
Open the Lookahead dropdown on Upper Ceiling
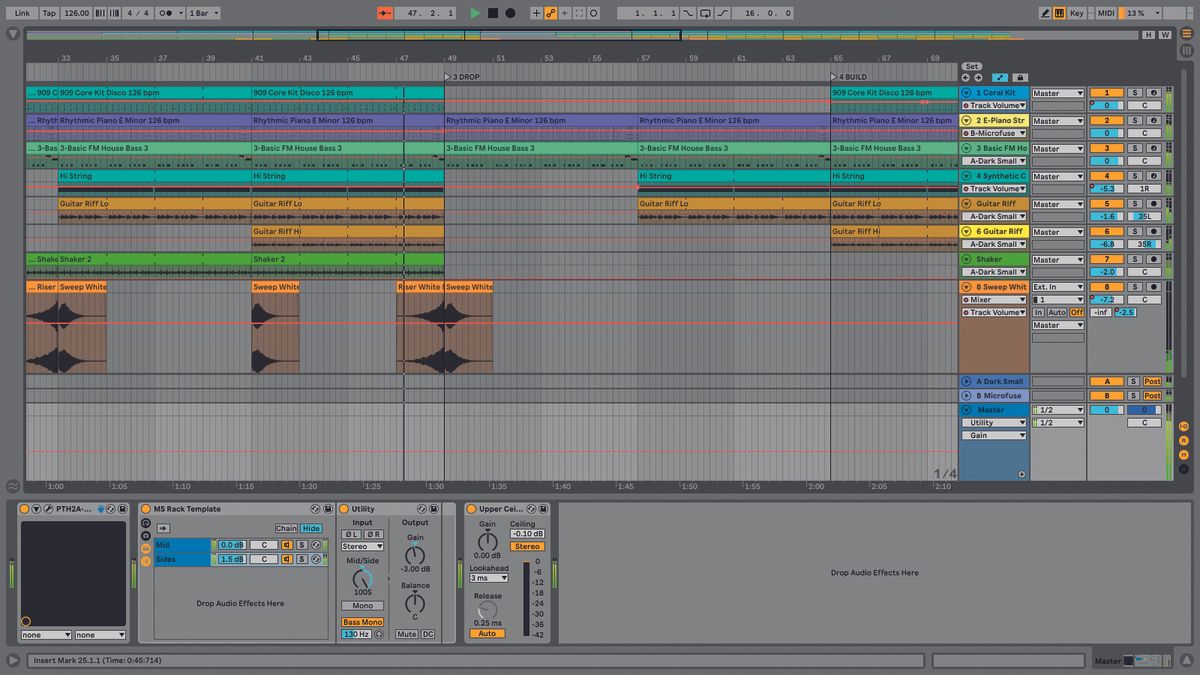pyautogui.click(x=489, y=578)
